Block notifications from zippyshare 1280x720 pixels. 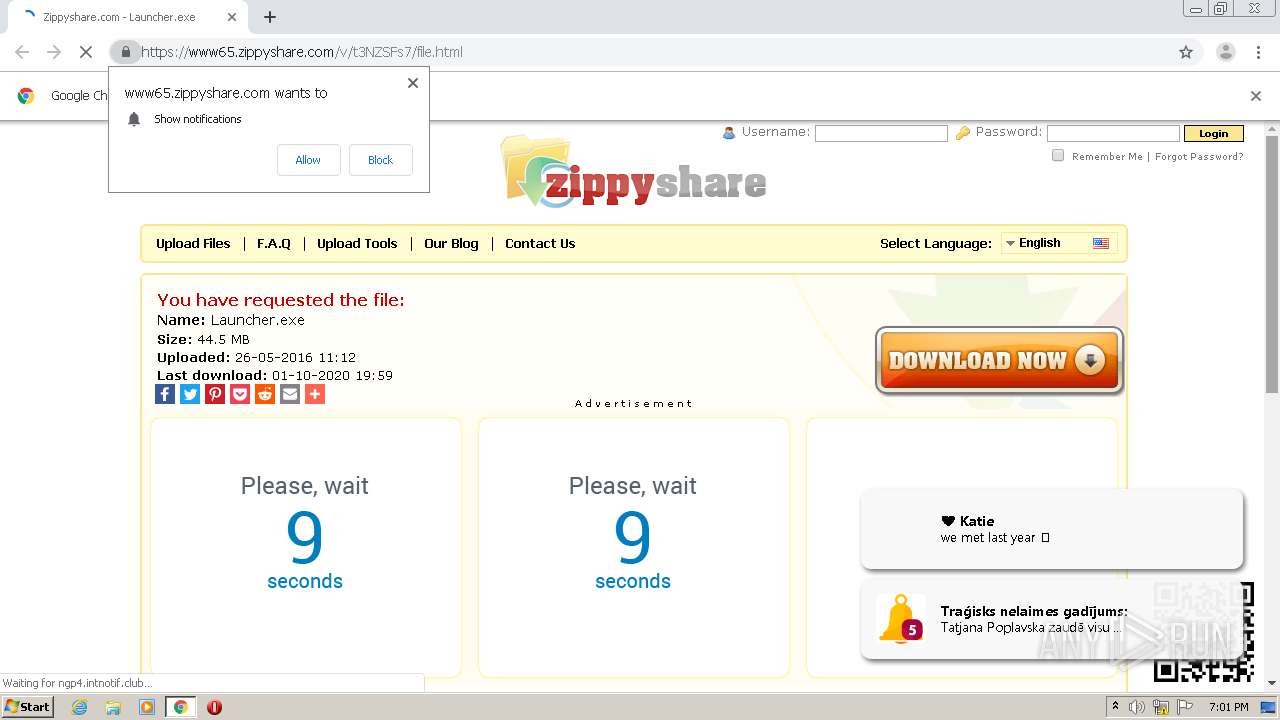[380, 160]
